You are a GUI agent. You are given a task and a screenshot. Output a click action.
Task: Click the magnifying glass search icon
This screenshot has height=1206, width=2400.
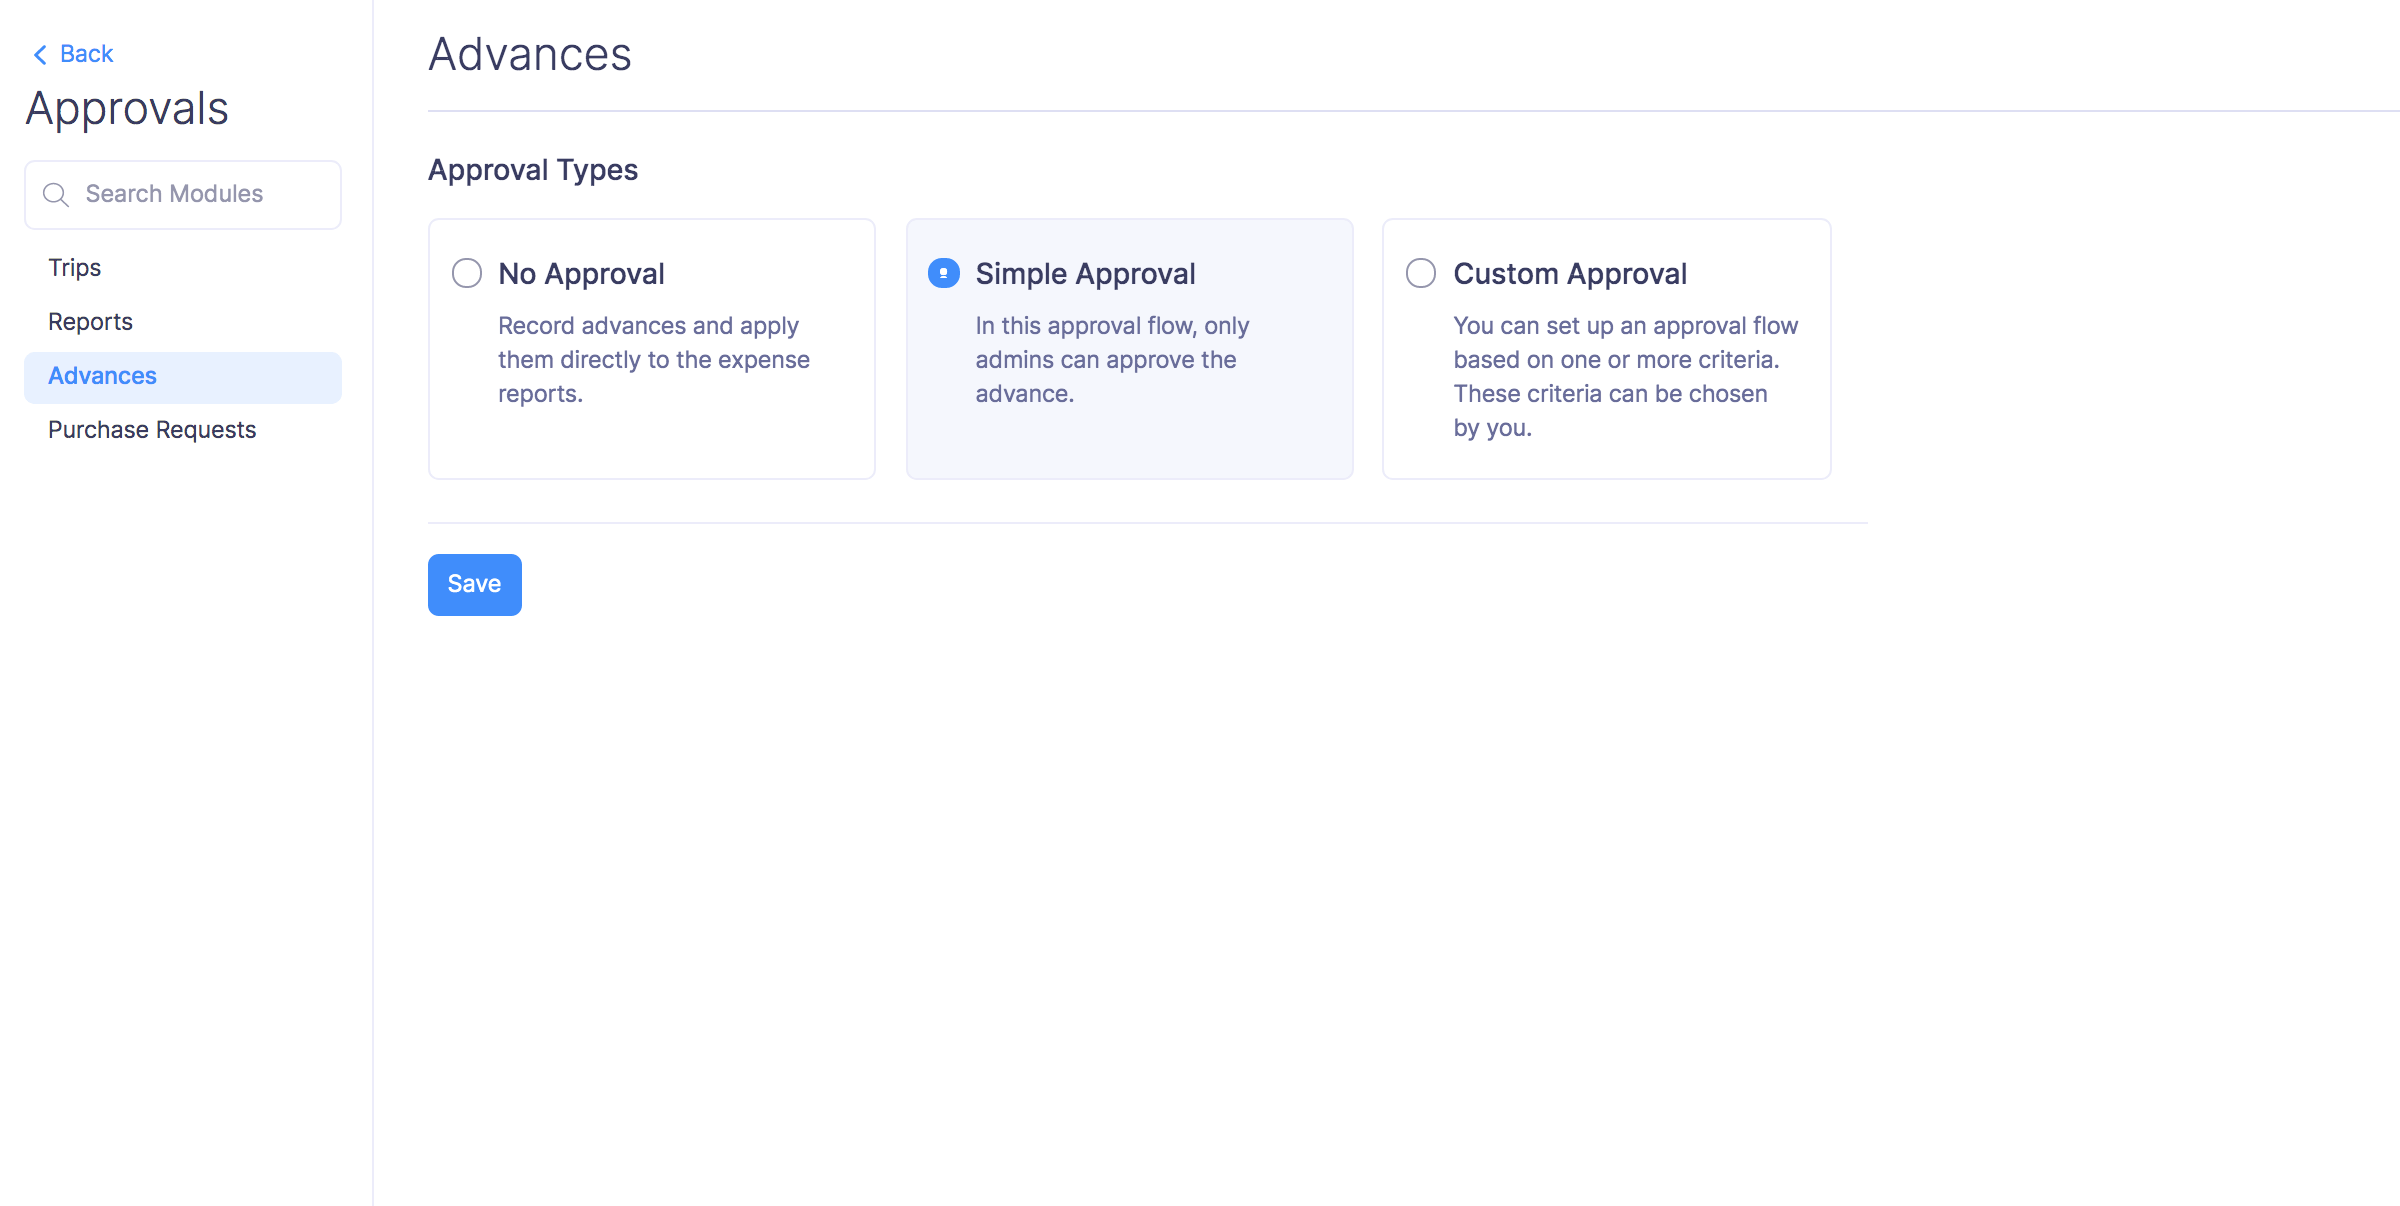coord(56,195)
